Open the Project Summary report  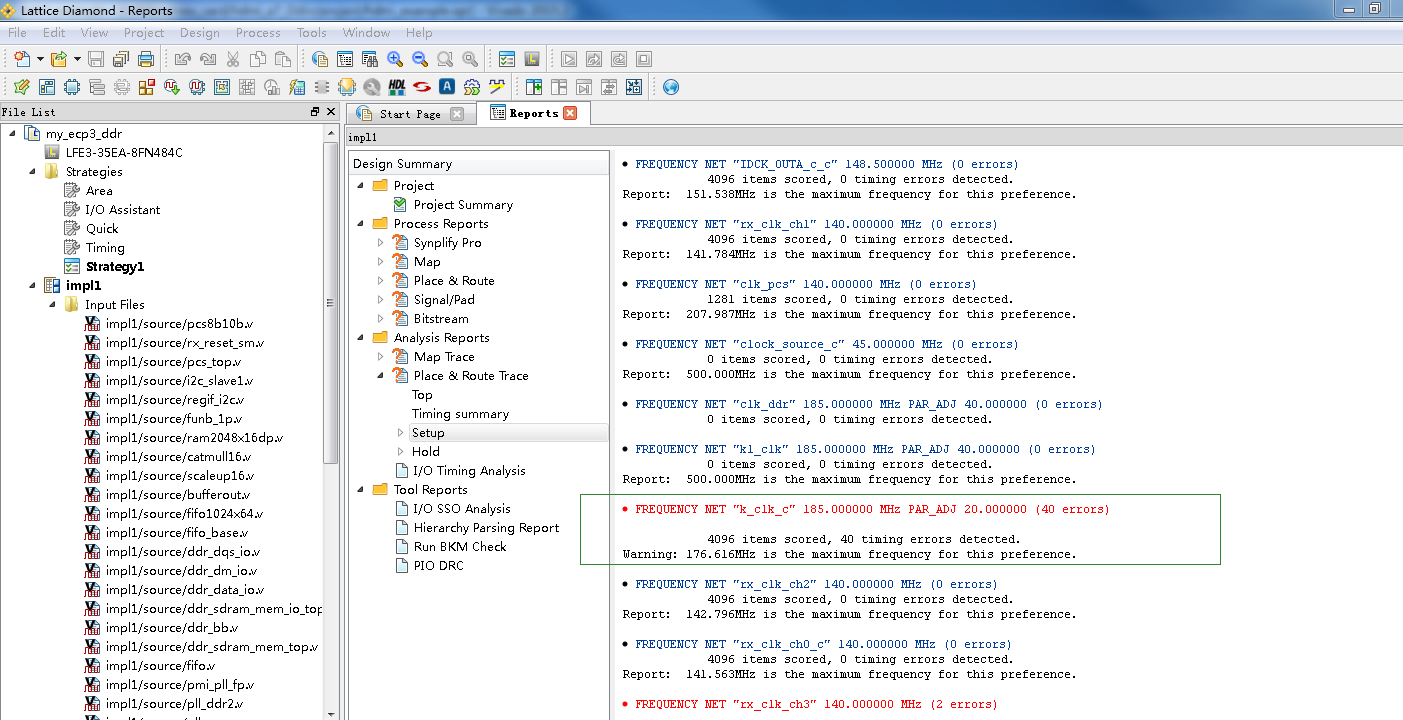[x=462, y=205]
